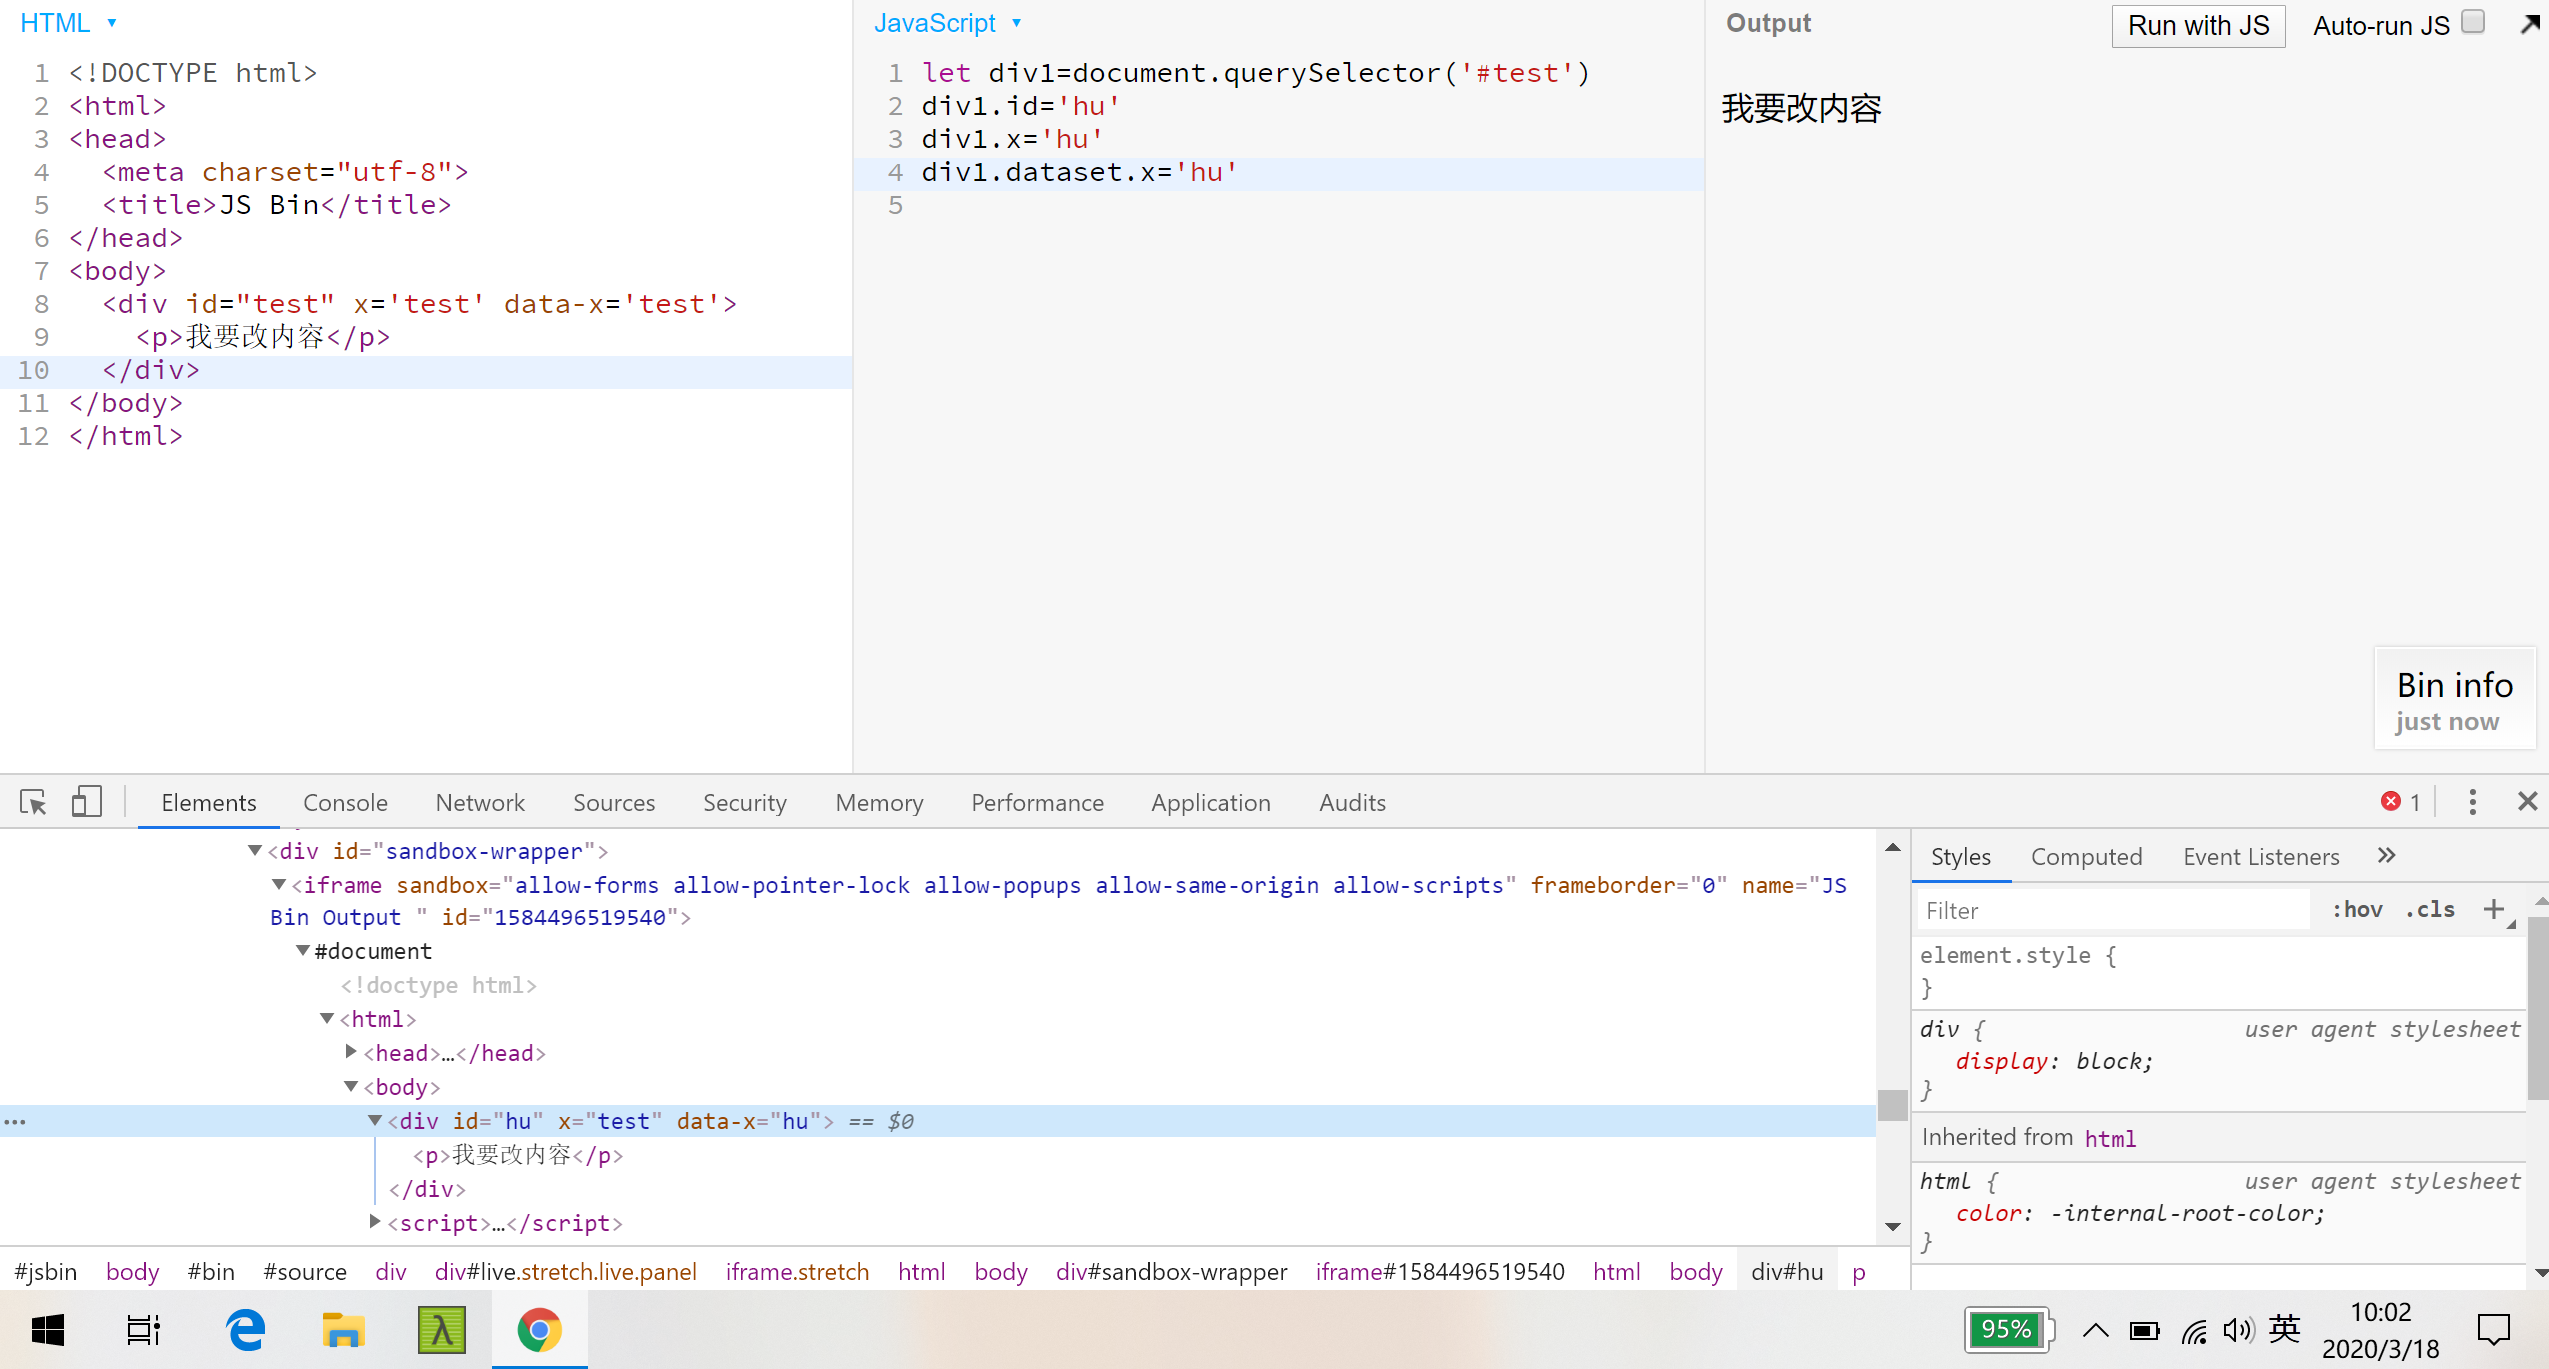The image size is (2549, 1369).
Task: Click the red error count icon
Action: (x=2391, y=802)
